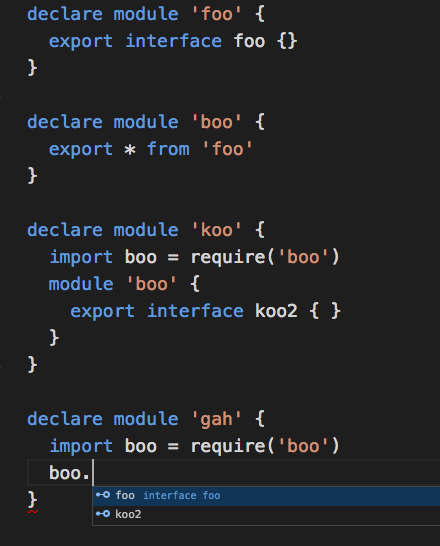The height and width of the screenshot is (546, 440).
Task: Click the 'gah' module name string
Action: (x=217, y=419)
